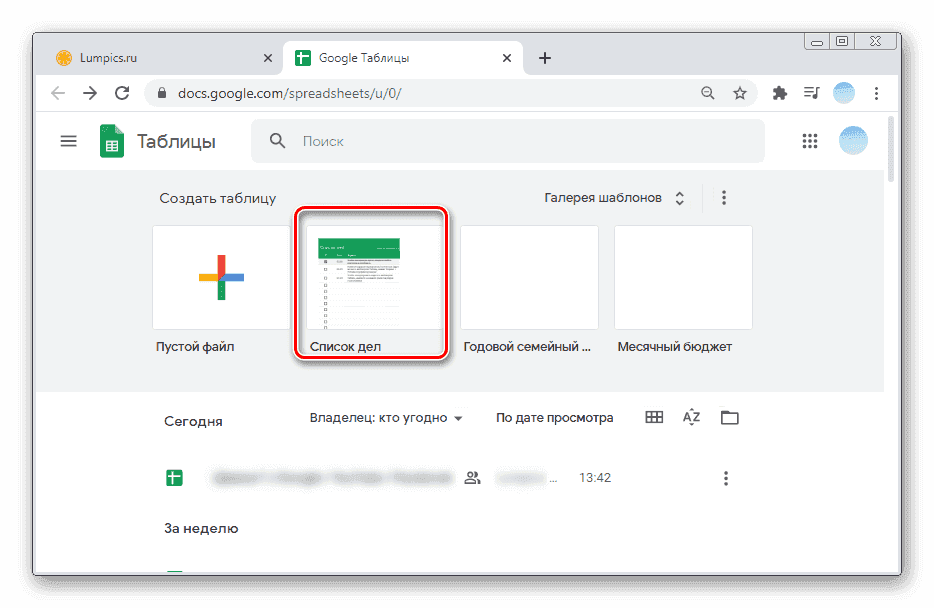Click the Поиск search field
The width and height of the screenshot is (934, 608).
450,140
